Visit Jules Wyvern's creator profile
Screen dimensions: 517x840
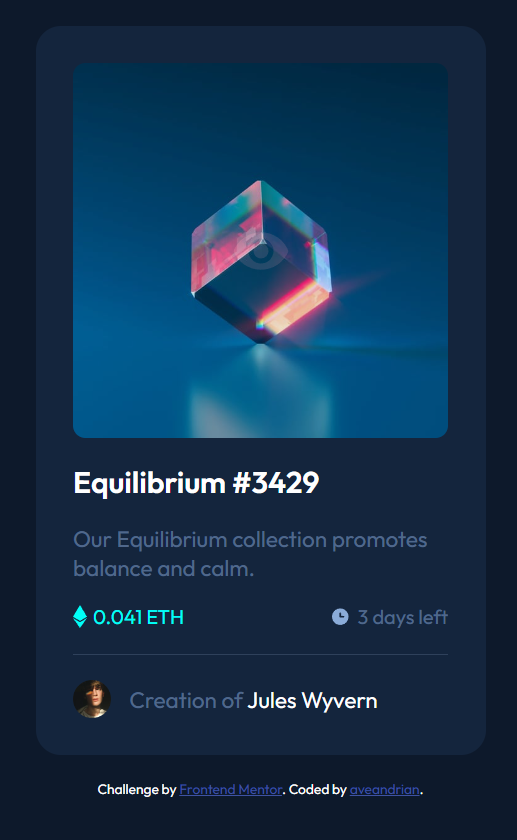(312, 701)
